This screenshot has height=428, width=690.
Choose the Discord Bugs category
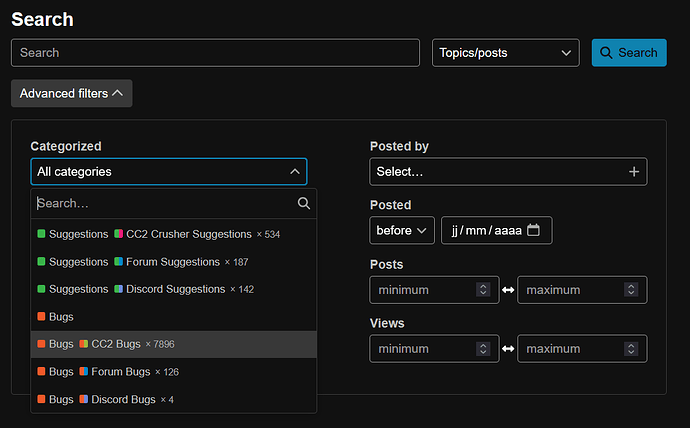174,399
